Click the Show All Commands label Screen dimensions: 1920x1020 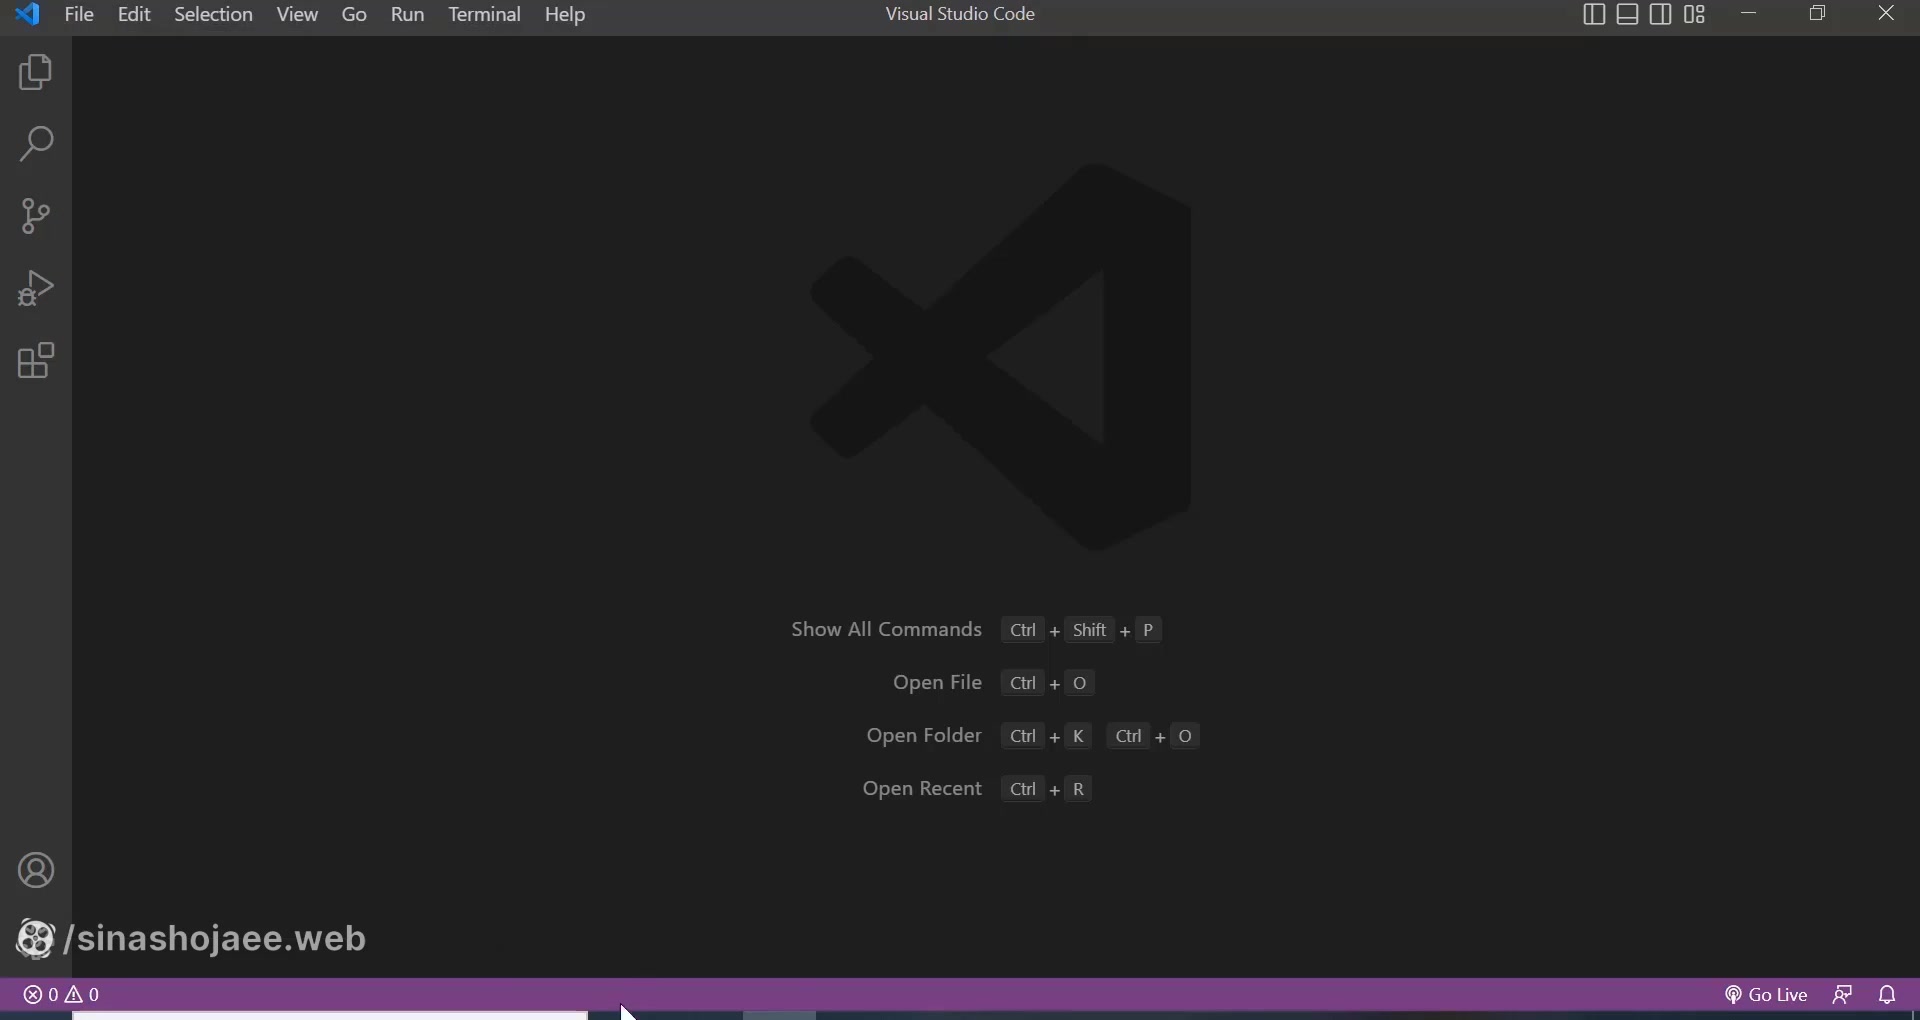coord(886,631)
